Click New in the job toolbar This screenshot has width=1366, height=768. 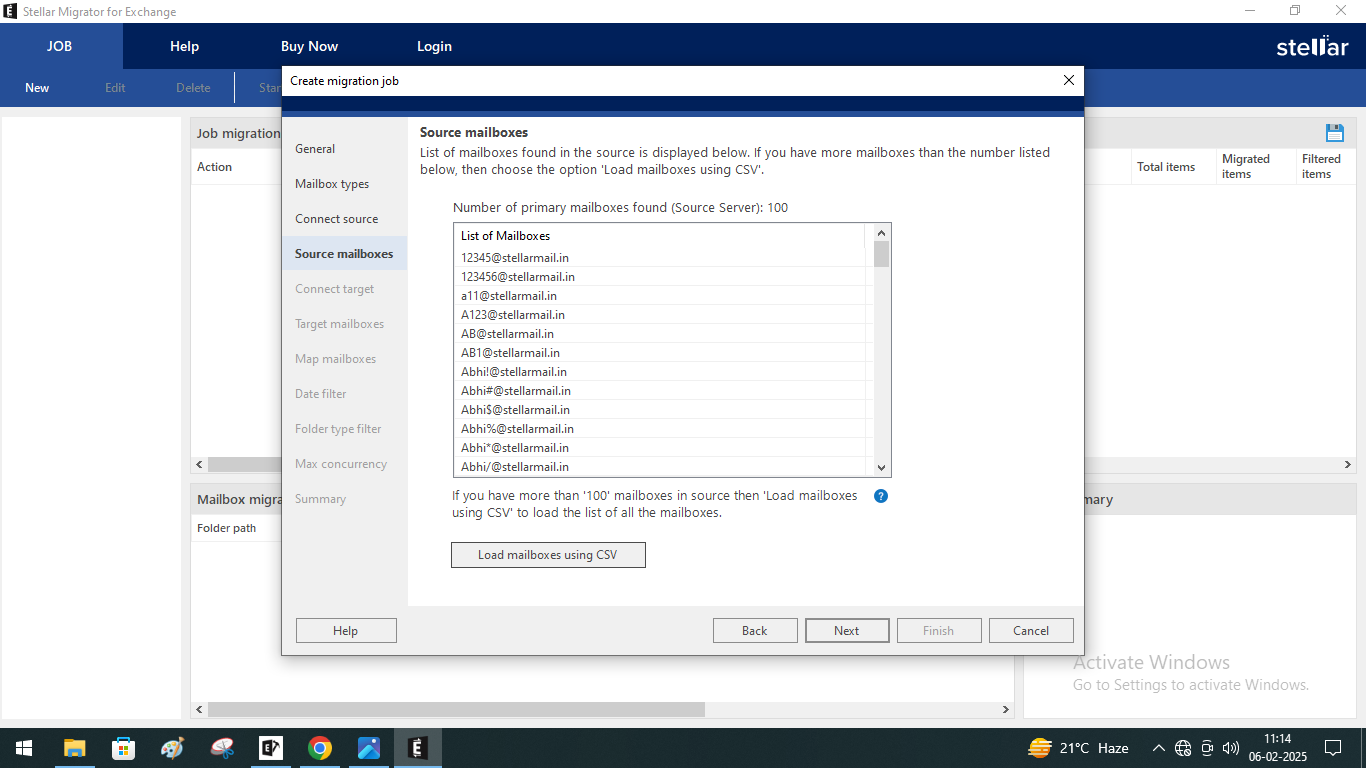pos(37,88)
